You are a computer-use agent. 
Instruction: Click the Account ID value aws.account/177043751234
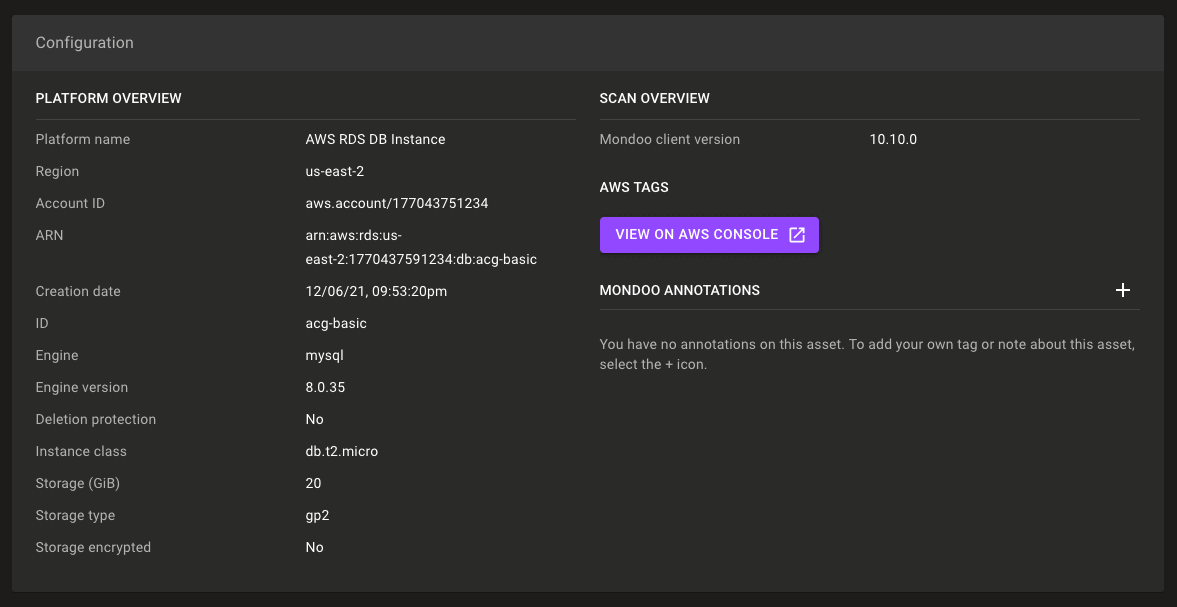pyautogui.click(x=396, y=203)
